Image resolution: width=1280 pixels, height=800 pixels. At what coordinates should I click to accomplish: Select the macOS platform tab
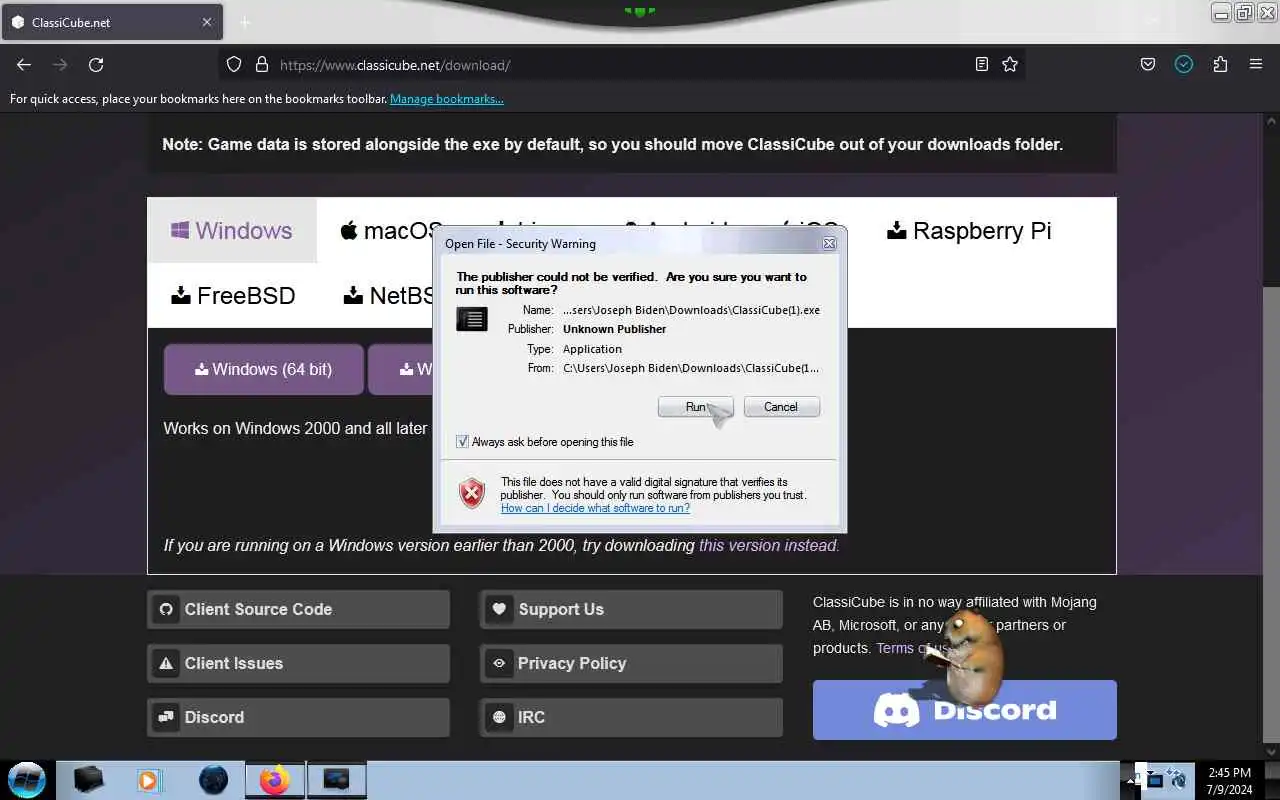coord(391,231)
